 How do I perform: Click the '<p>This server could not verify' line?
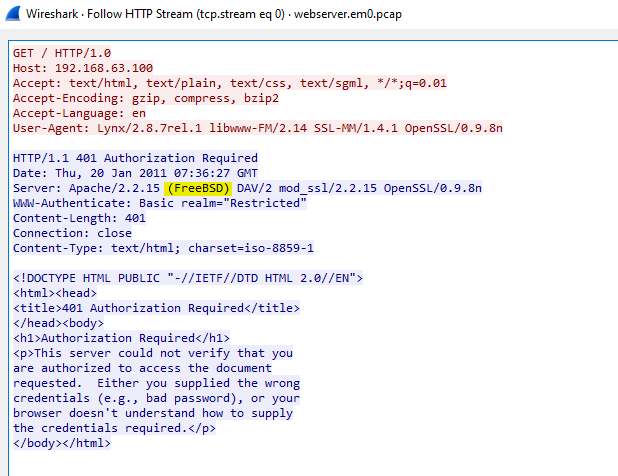[x=153, y=353]
